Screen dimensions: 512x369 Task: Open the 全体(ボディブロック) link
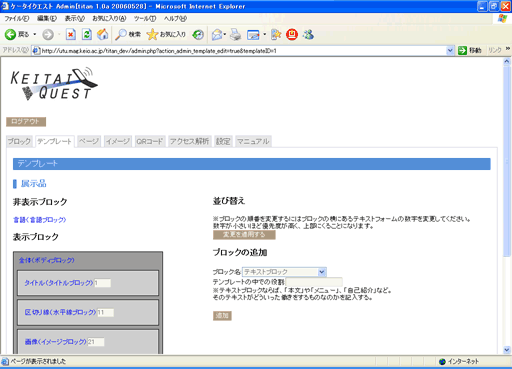pyautogui.click(x=47, y=260)
